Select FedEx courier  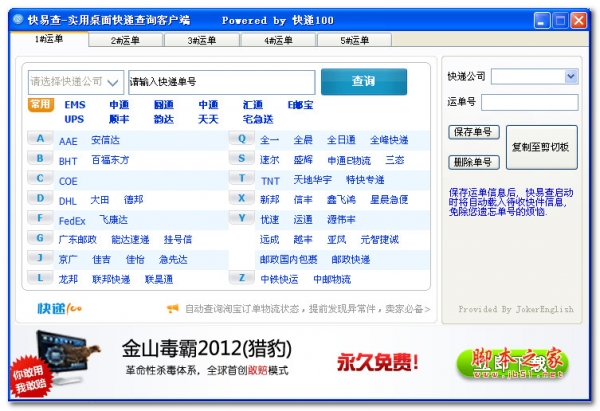coord(72,221)
